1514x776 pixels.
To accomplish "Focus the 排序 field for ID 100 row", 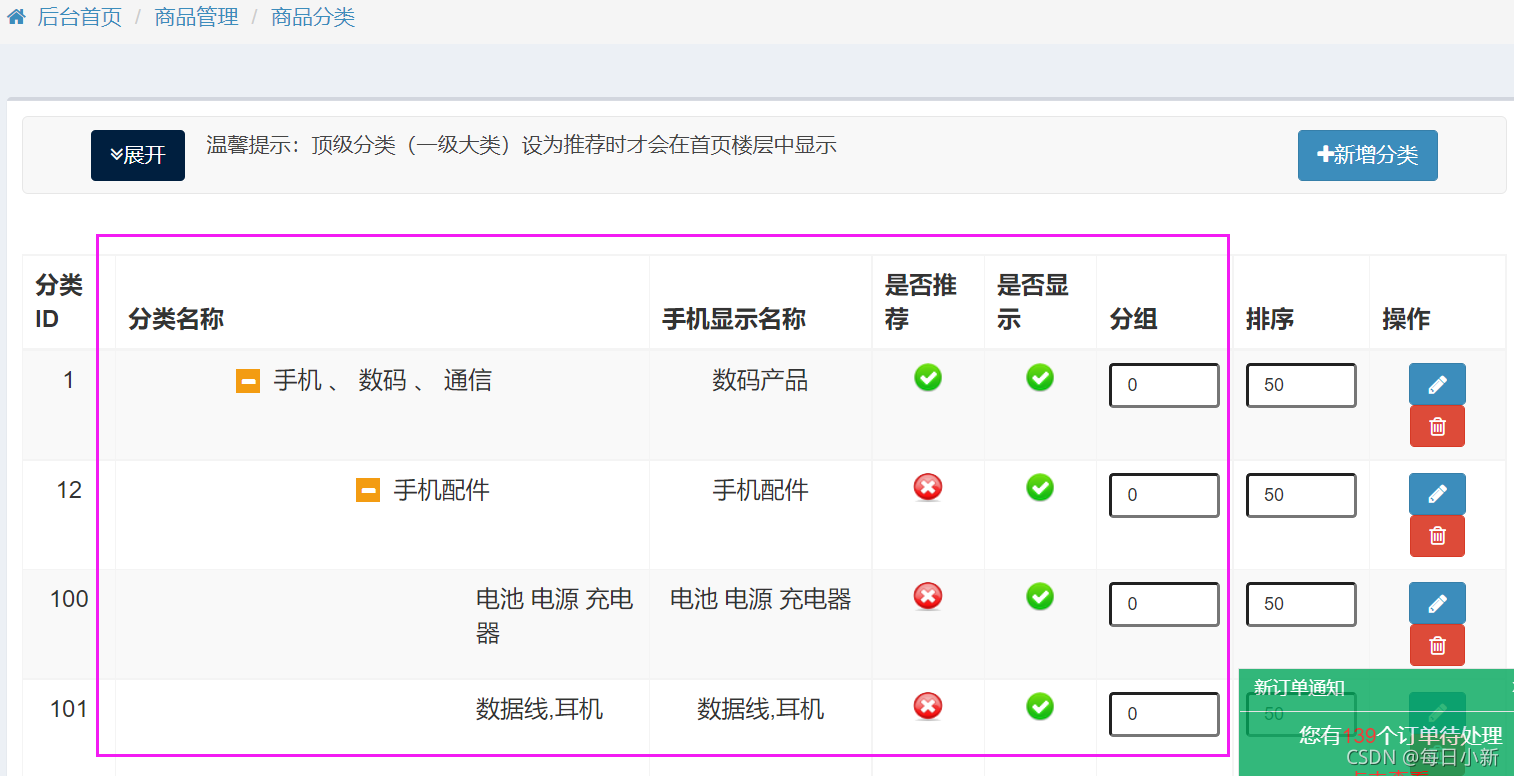I will pos(1301,604).
